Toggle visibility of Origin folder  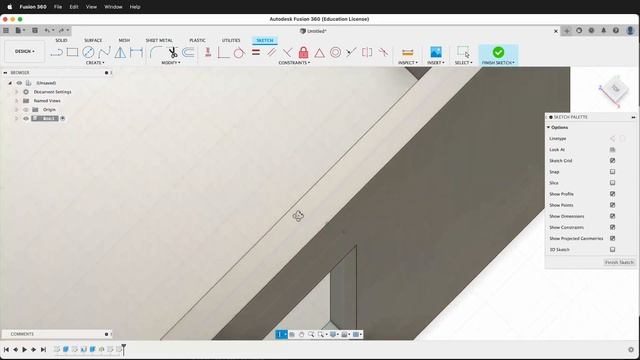tap(26, 110)
